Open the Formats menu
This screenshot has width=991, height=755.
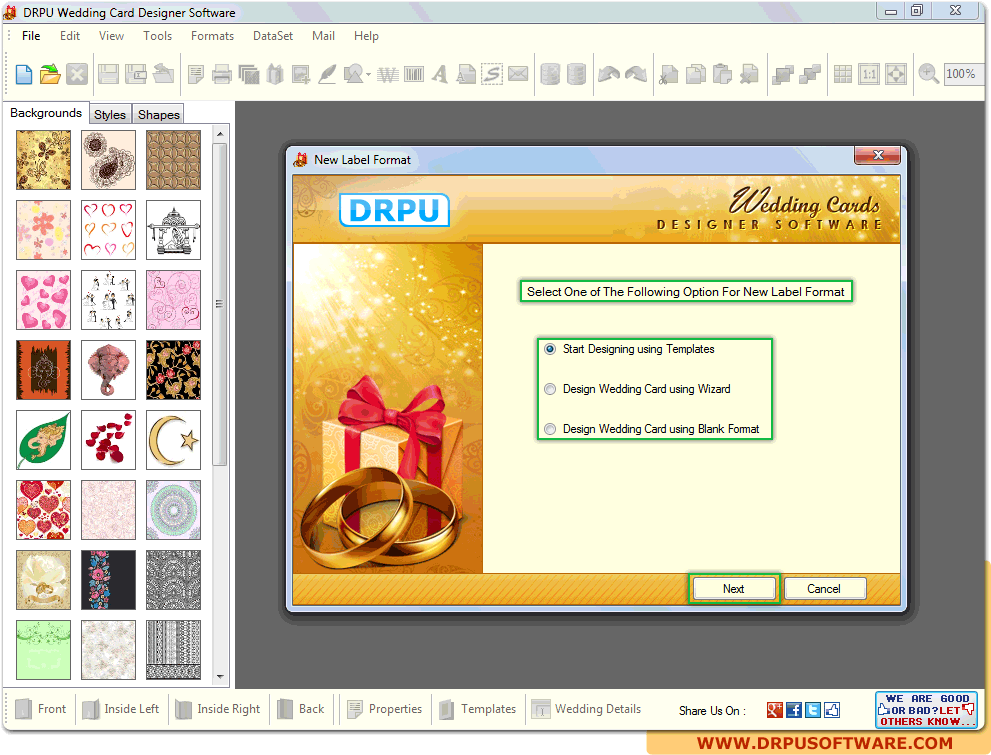[212, 36]
